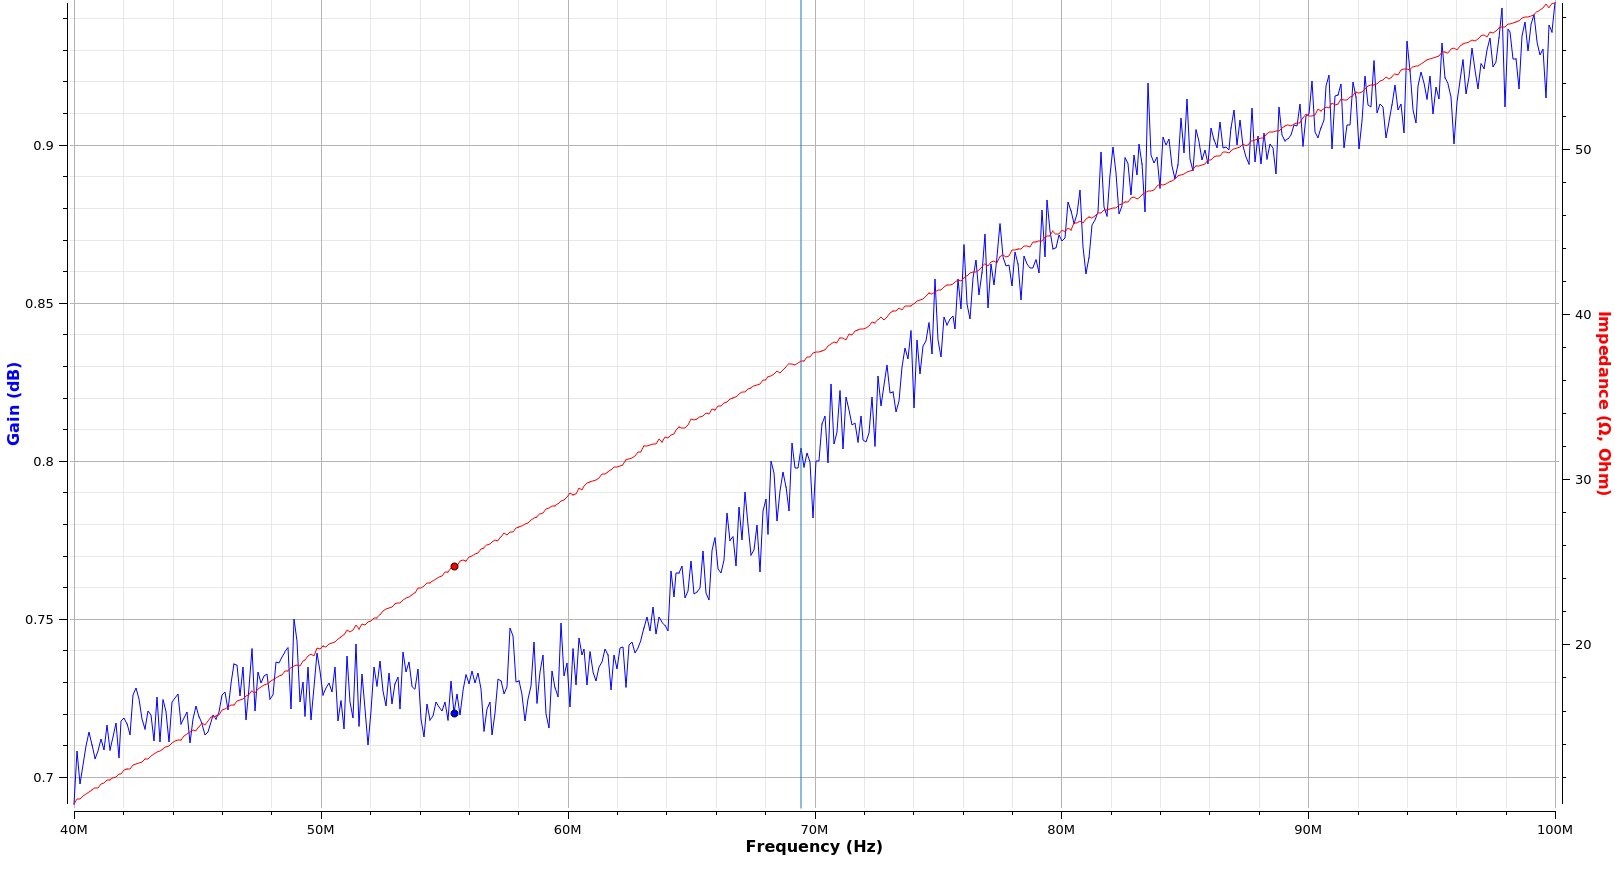Click the 0.9 gain tick label
The width and height of the screenshot is (1615, 871).
pyautogui.click(x=44, y=146)
